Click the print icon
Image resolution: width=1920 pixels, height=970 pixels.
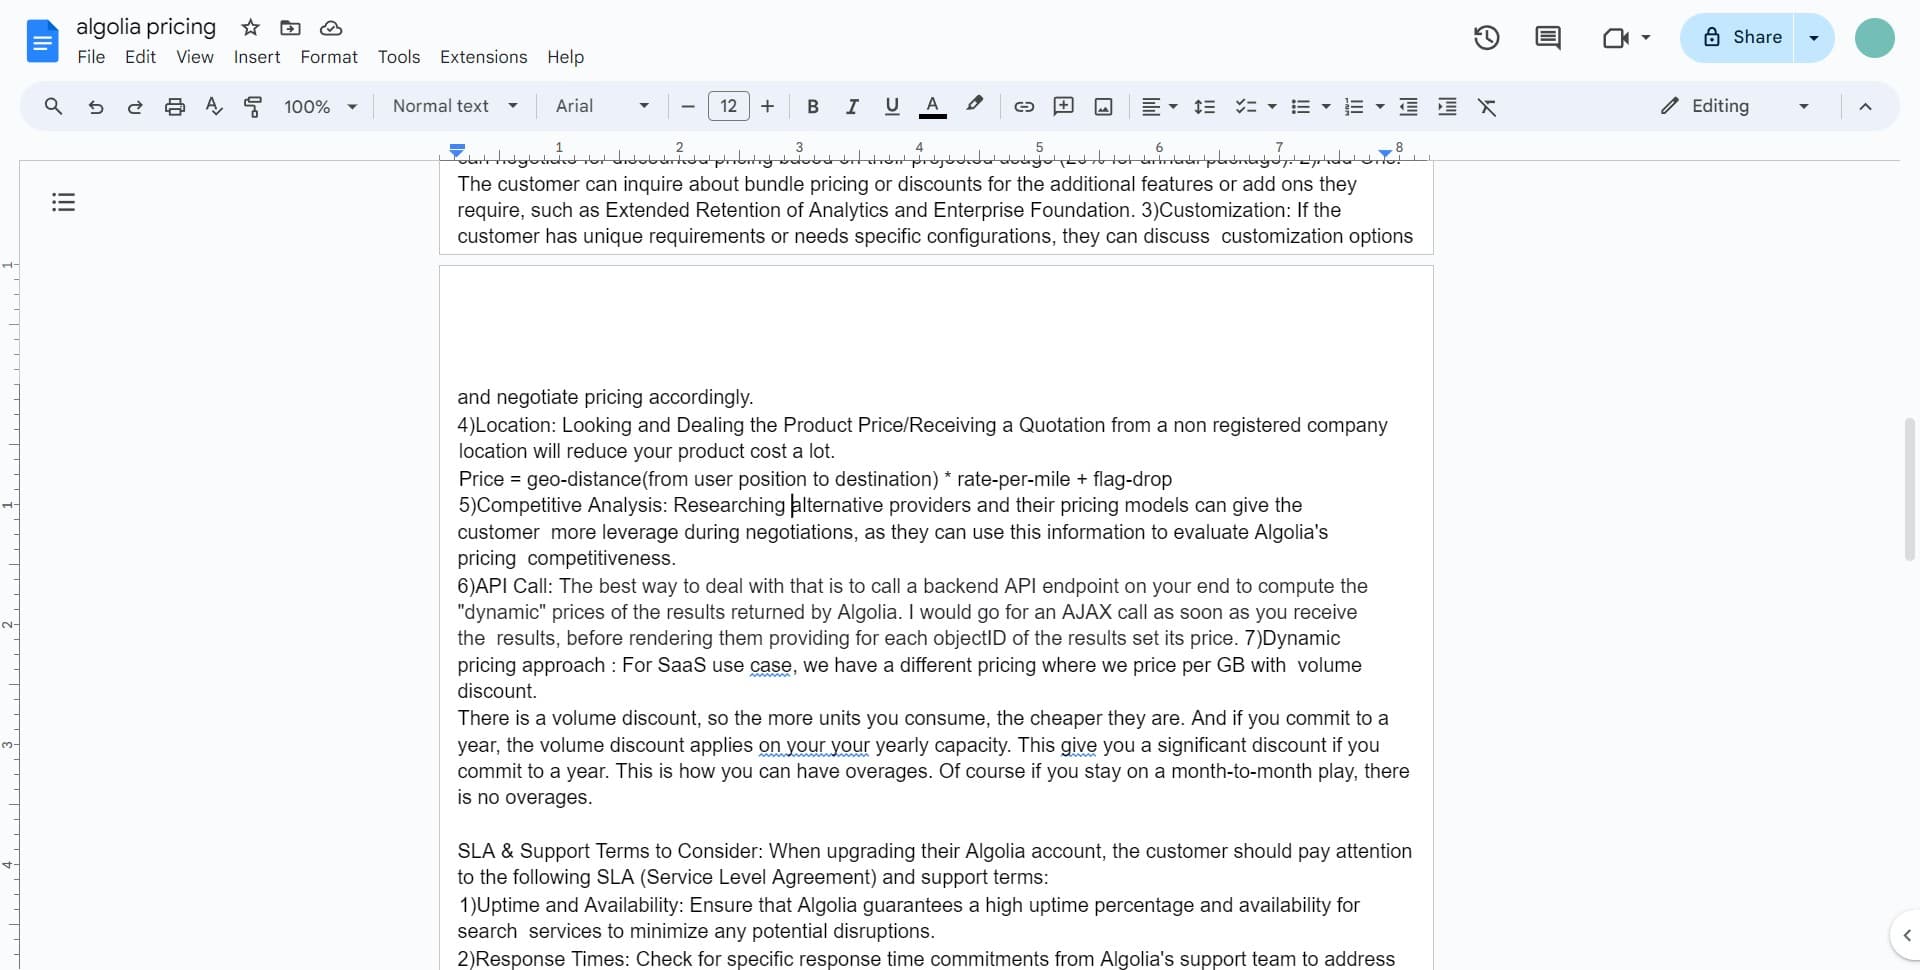tap(175, 107)
